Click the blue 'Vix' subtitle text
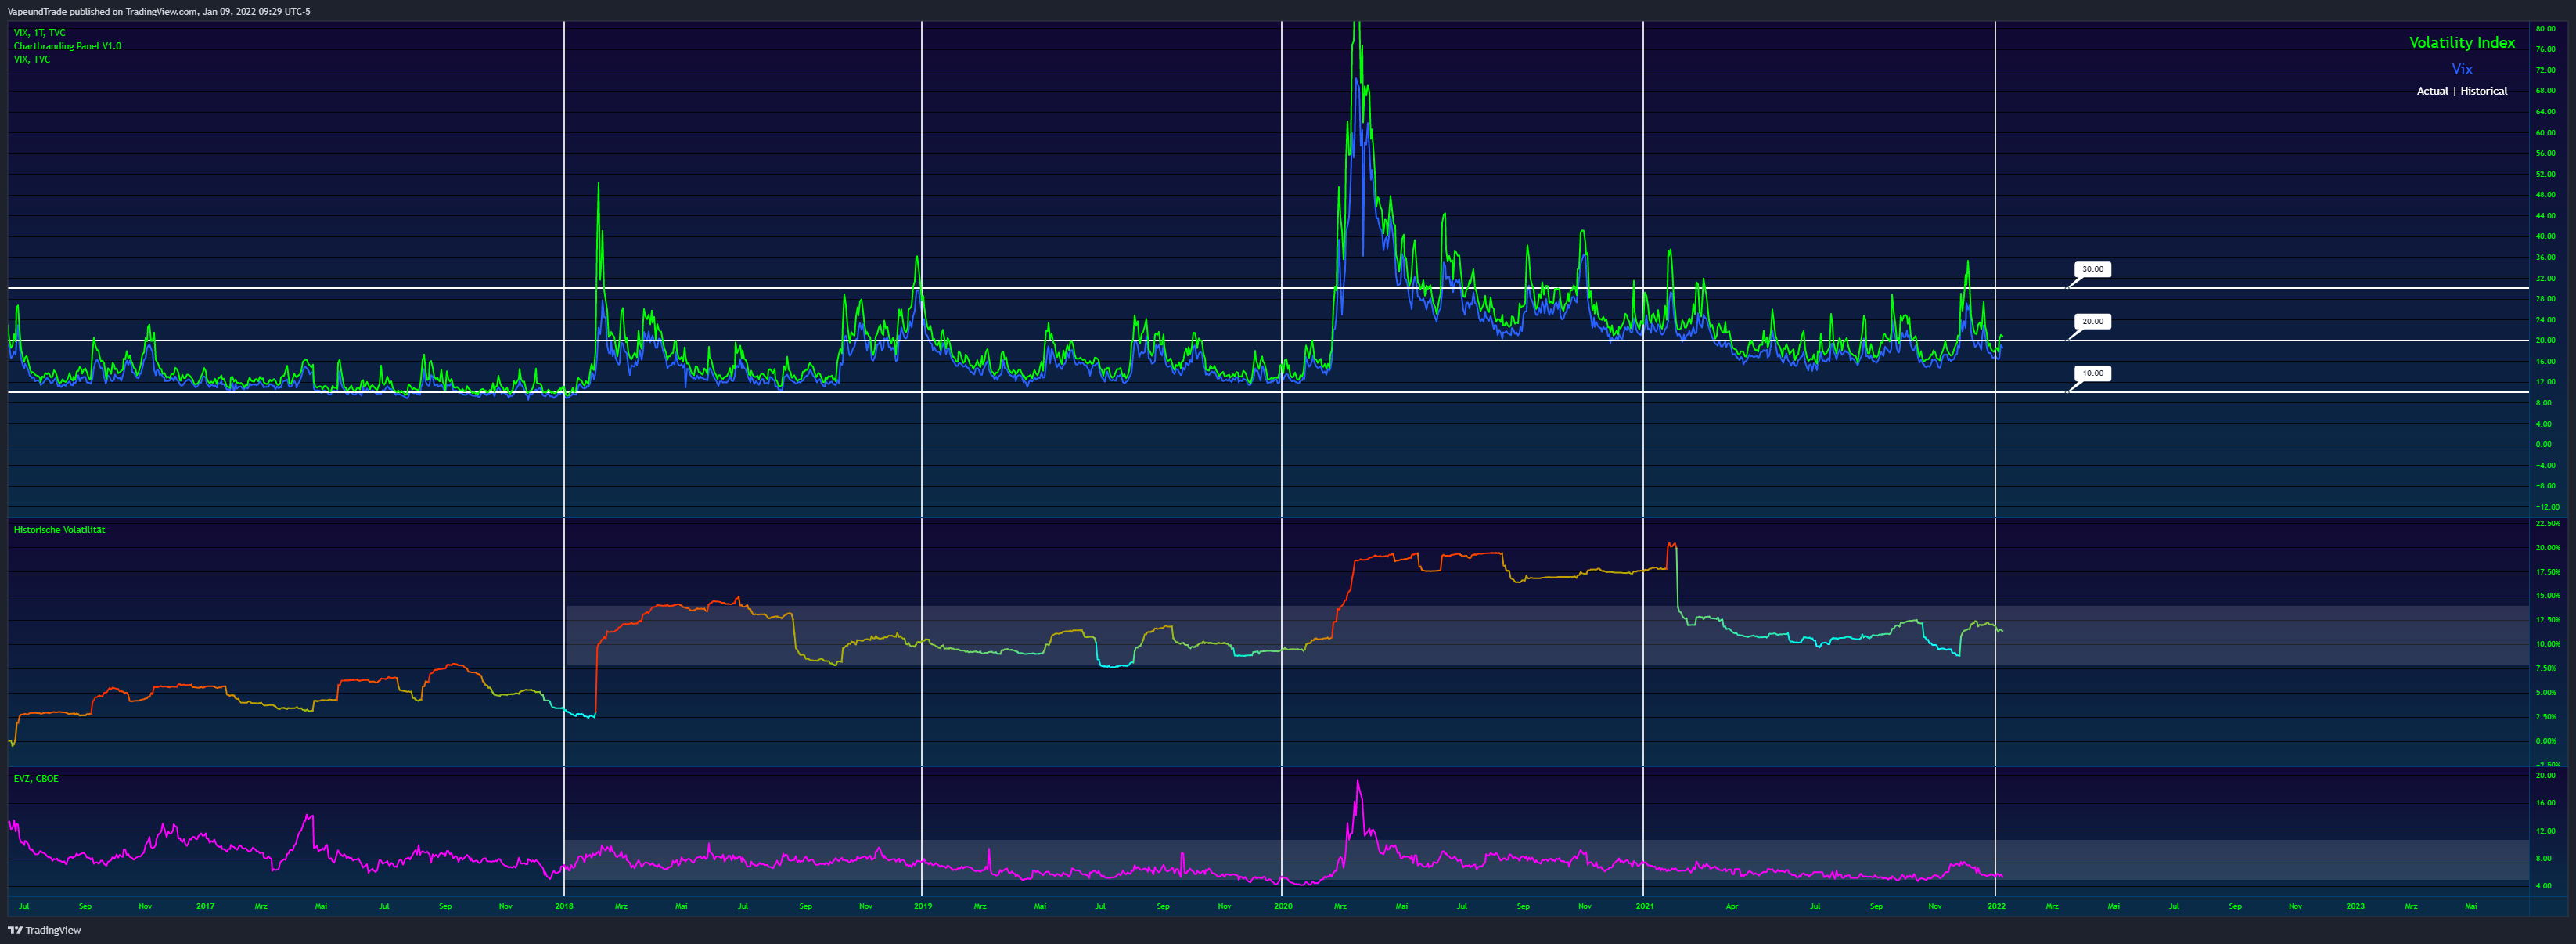Image resolution: width=2576 pixels, height=944 pixels. pos(2462,69)
